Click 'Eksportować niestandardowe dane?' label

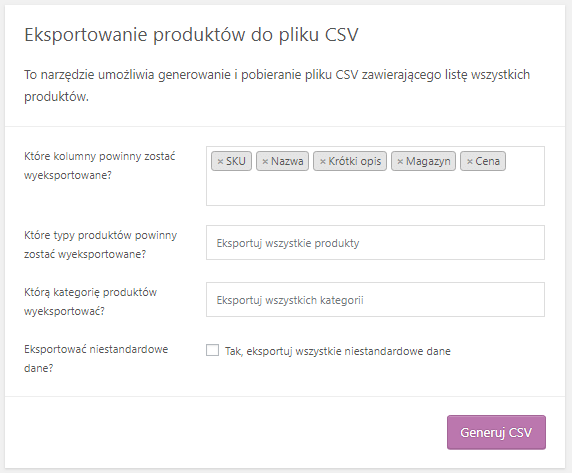96,358
